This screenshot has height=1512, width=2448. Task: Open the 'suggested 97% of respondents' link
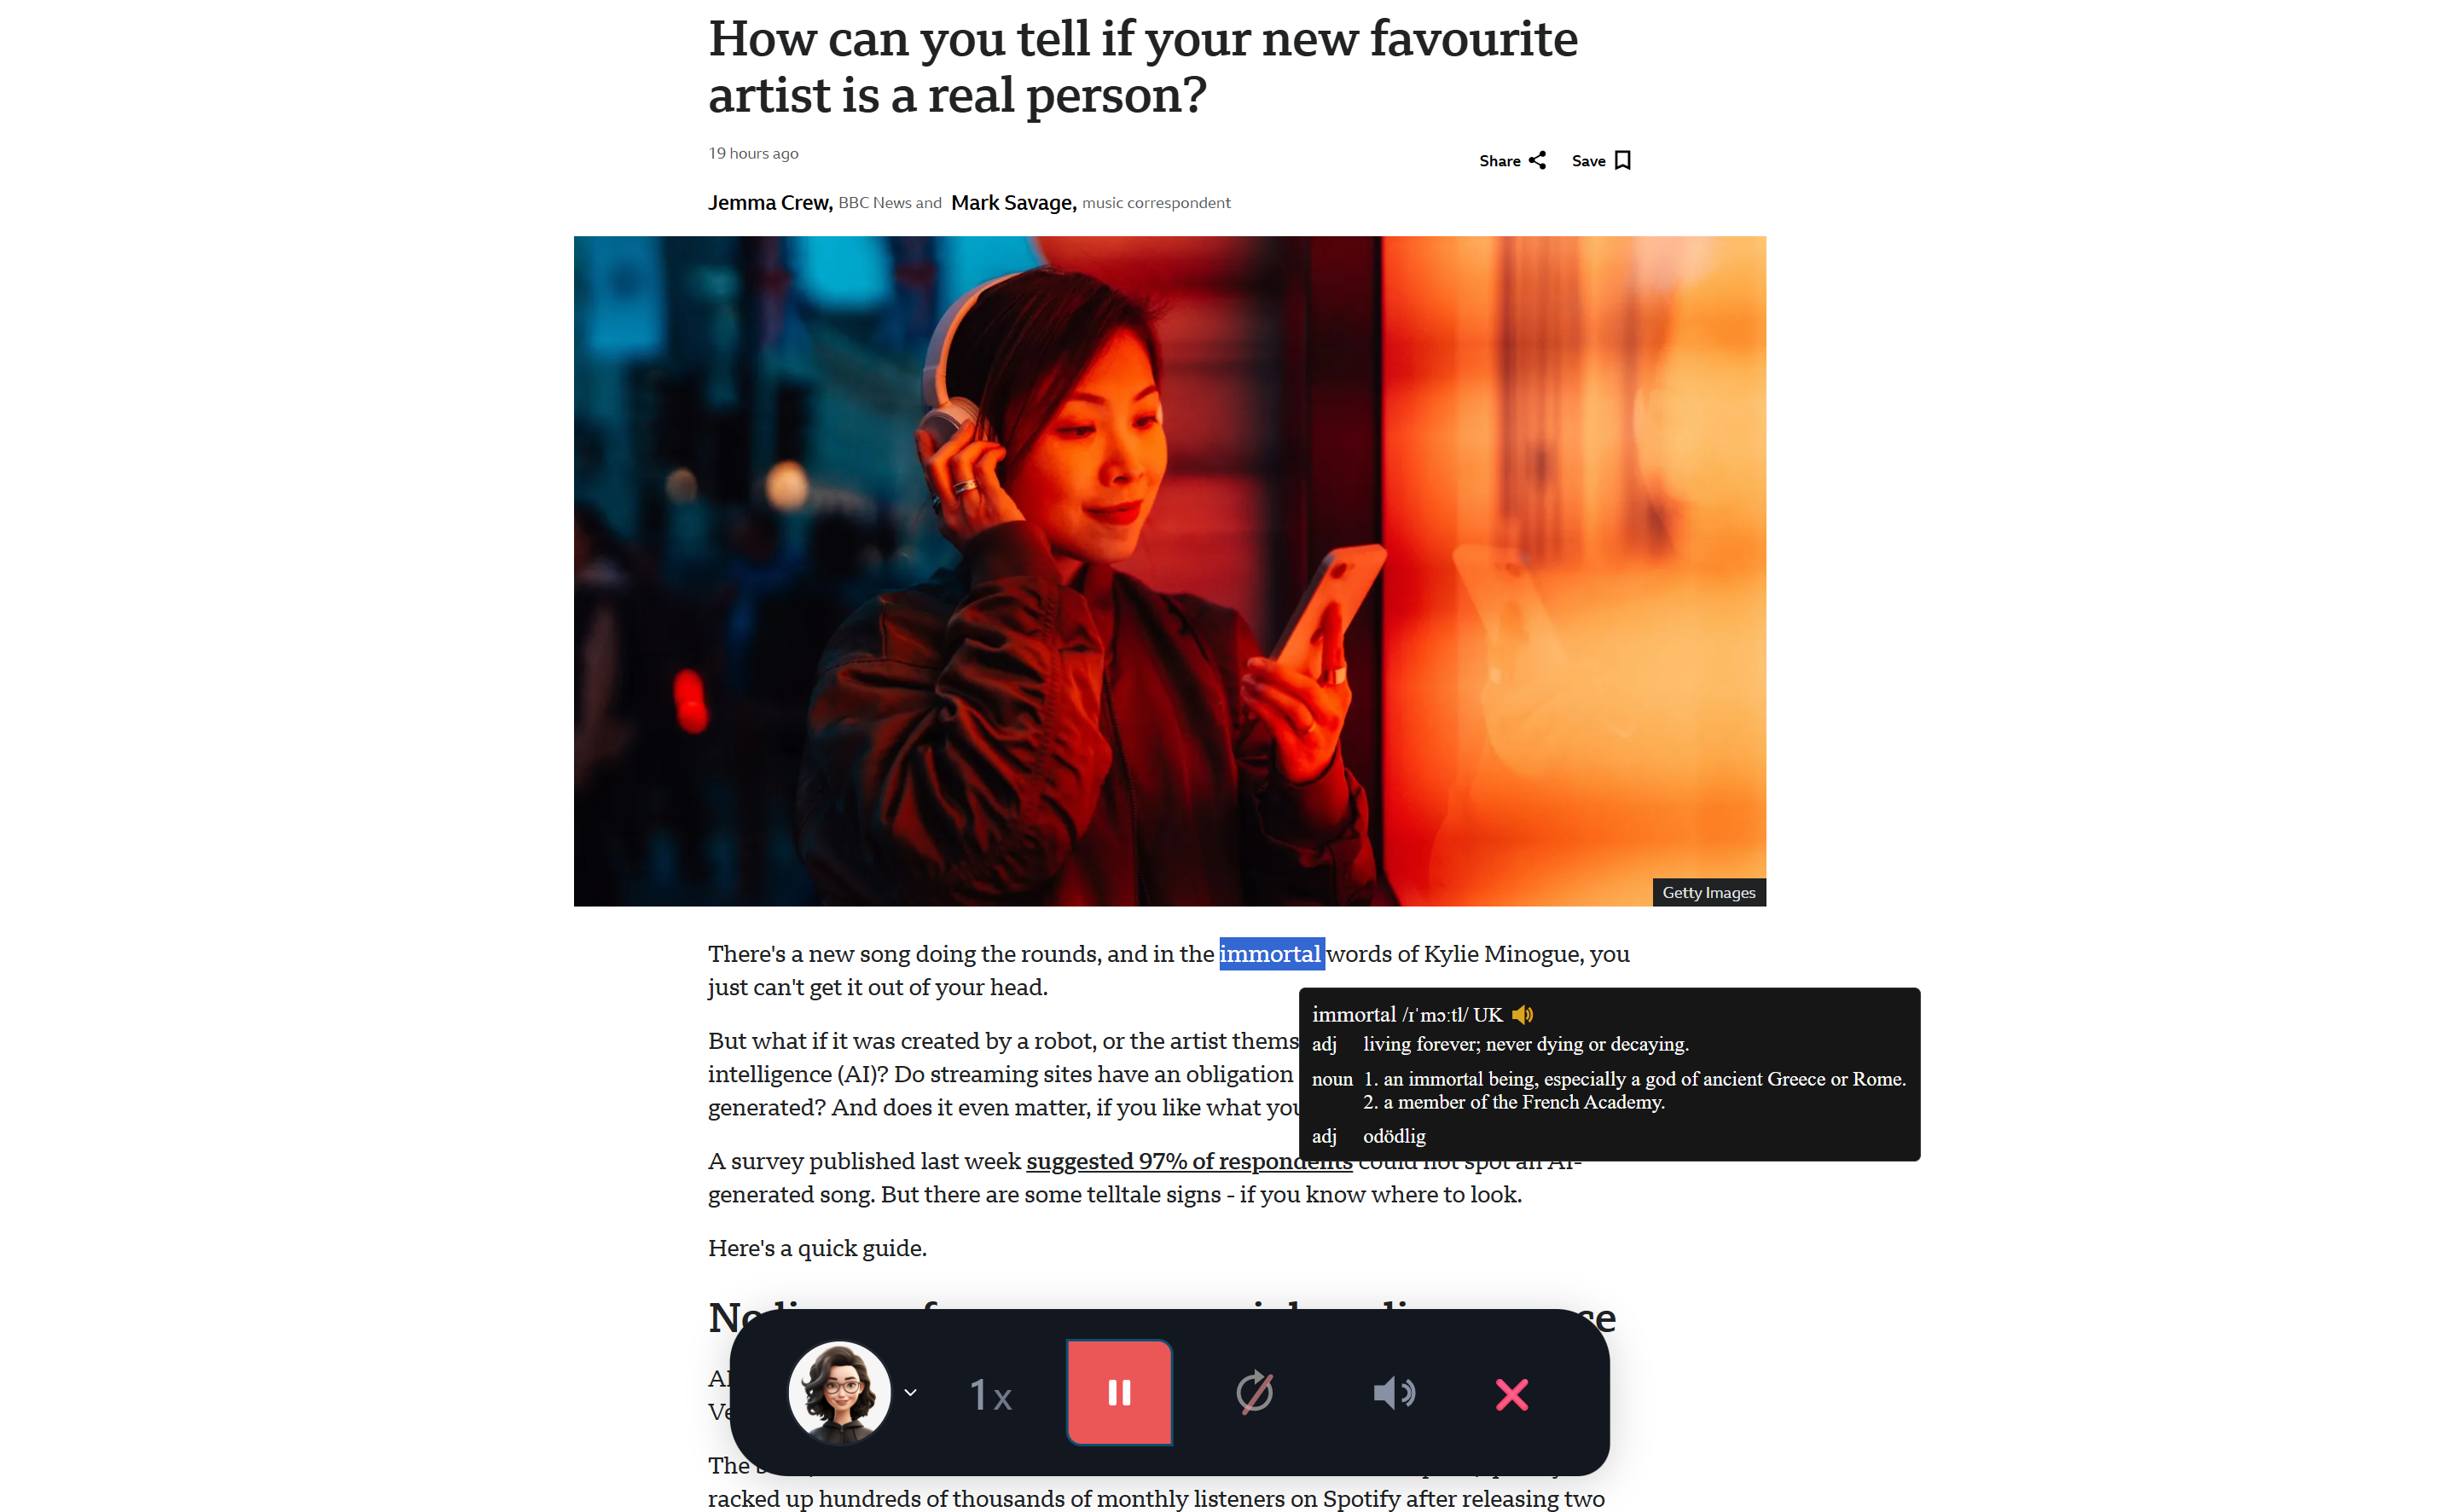[x=1189, y=1161]
